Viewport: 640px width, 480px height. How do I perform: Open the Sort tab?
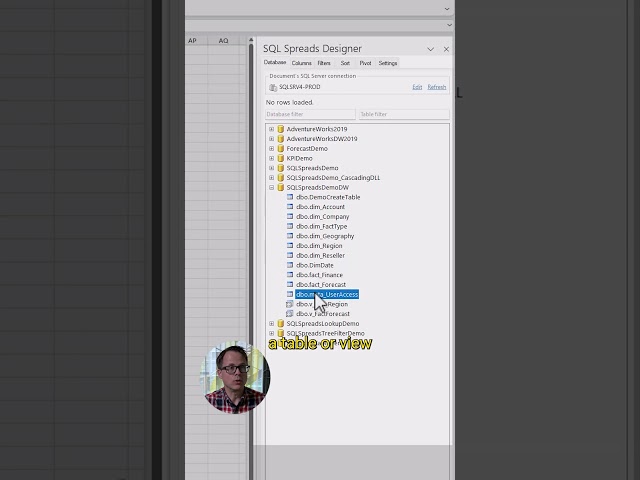point(345,63)
